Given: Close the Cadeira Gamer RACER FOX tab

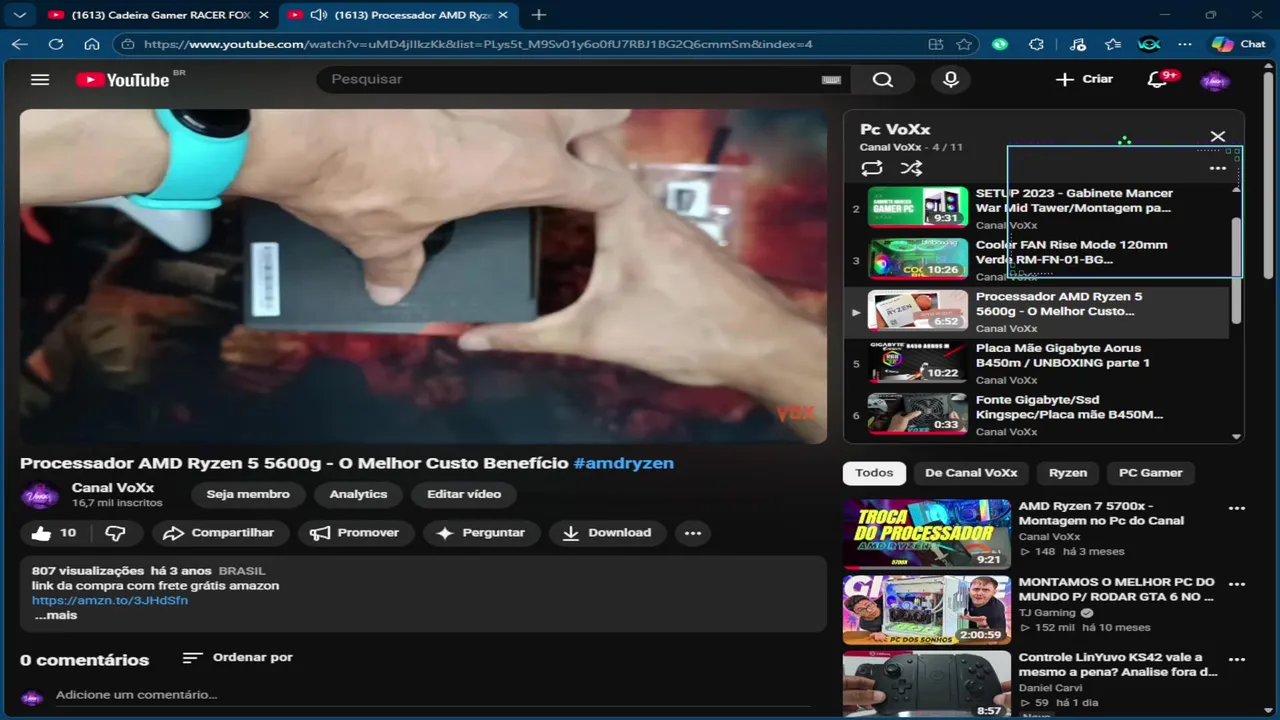Looking at the screenshot, I should coord(264,15).
